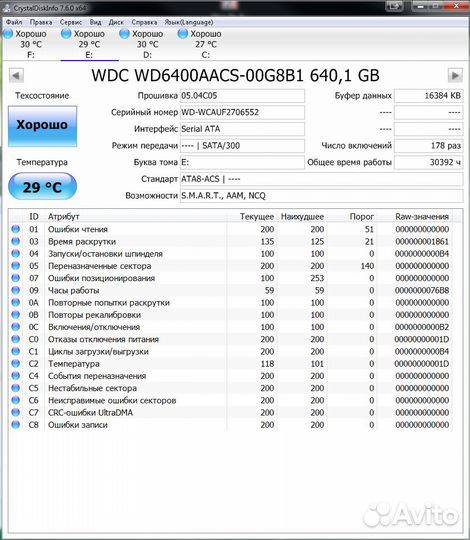Image resolution: width=470 pixels, height=540 pixels.
Task: Select drive E: health status icon
Action: (66, 34)
